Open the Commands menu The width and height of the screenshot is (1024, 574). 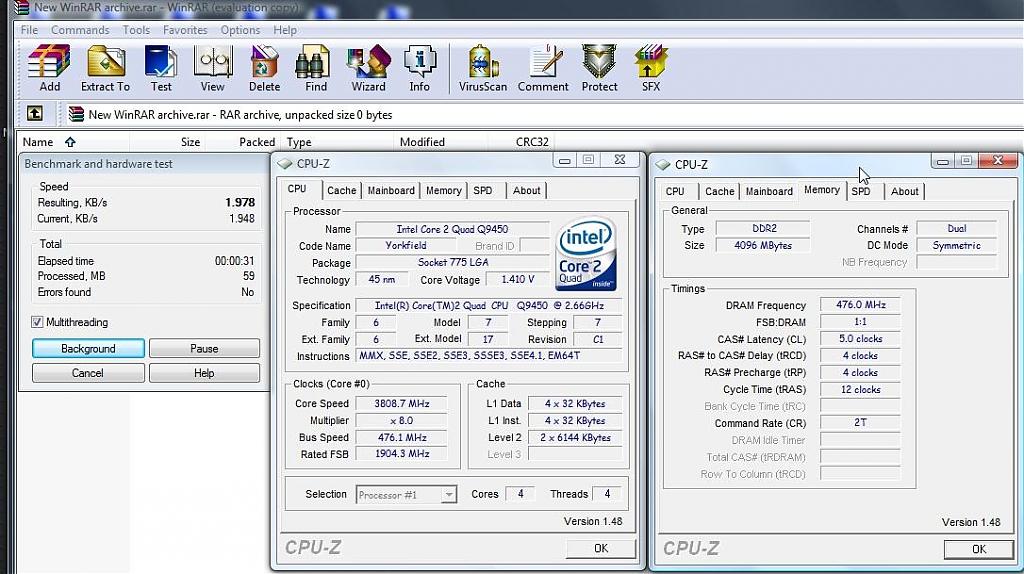point(80,30)
